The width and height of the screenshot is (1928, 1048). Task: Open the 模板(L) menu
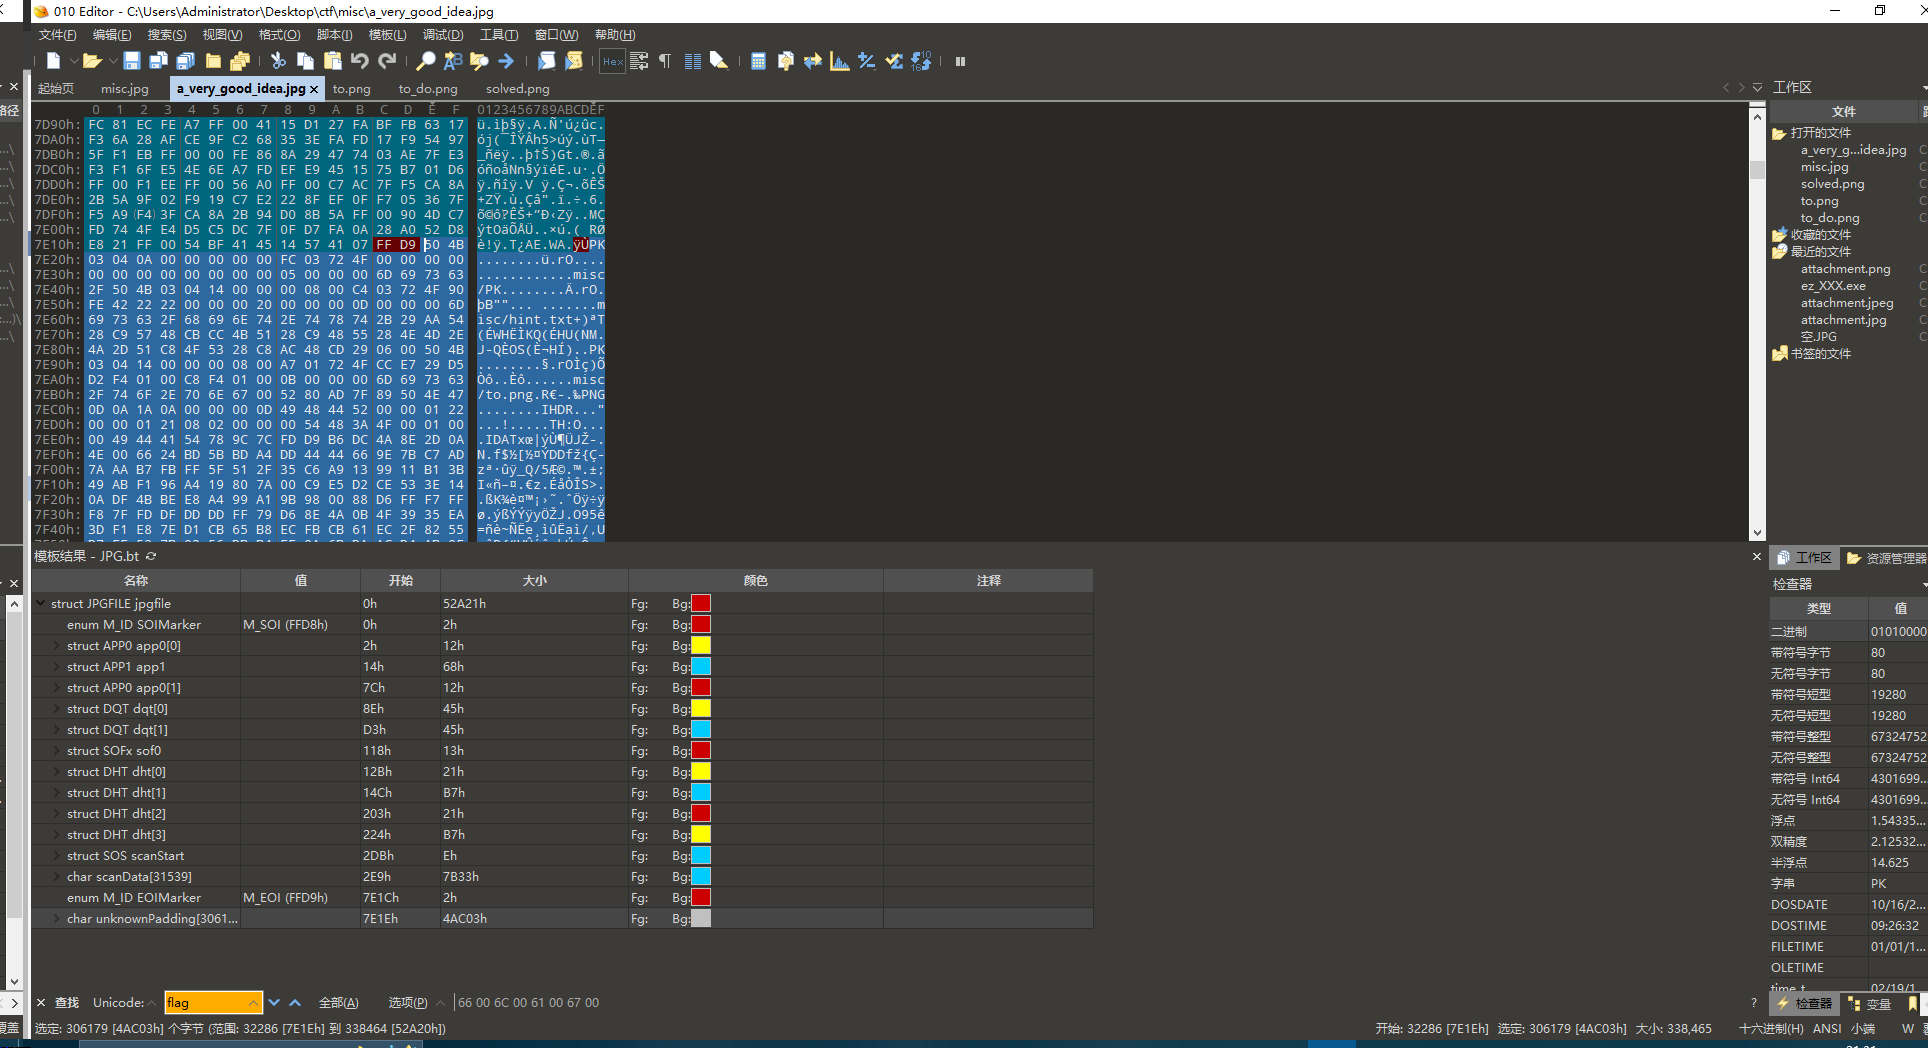point(386,34)
